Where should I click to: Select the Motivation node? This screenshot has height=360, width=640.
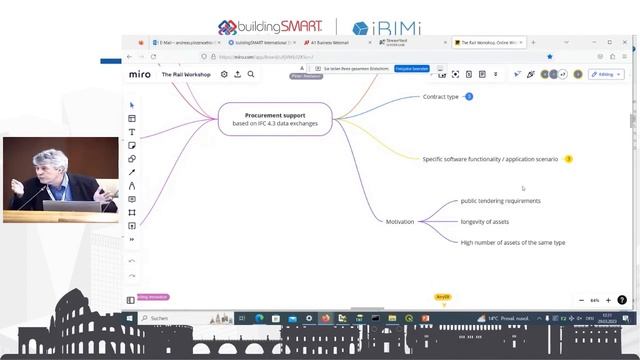400,222
